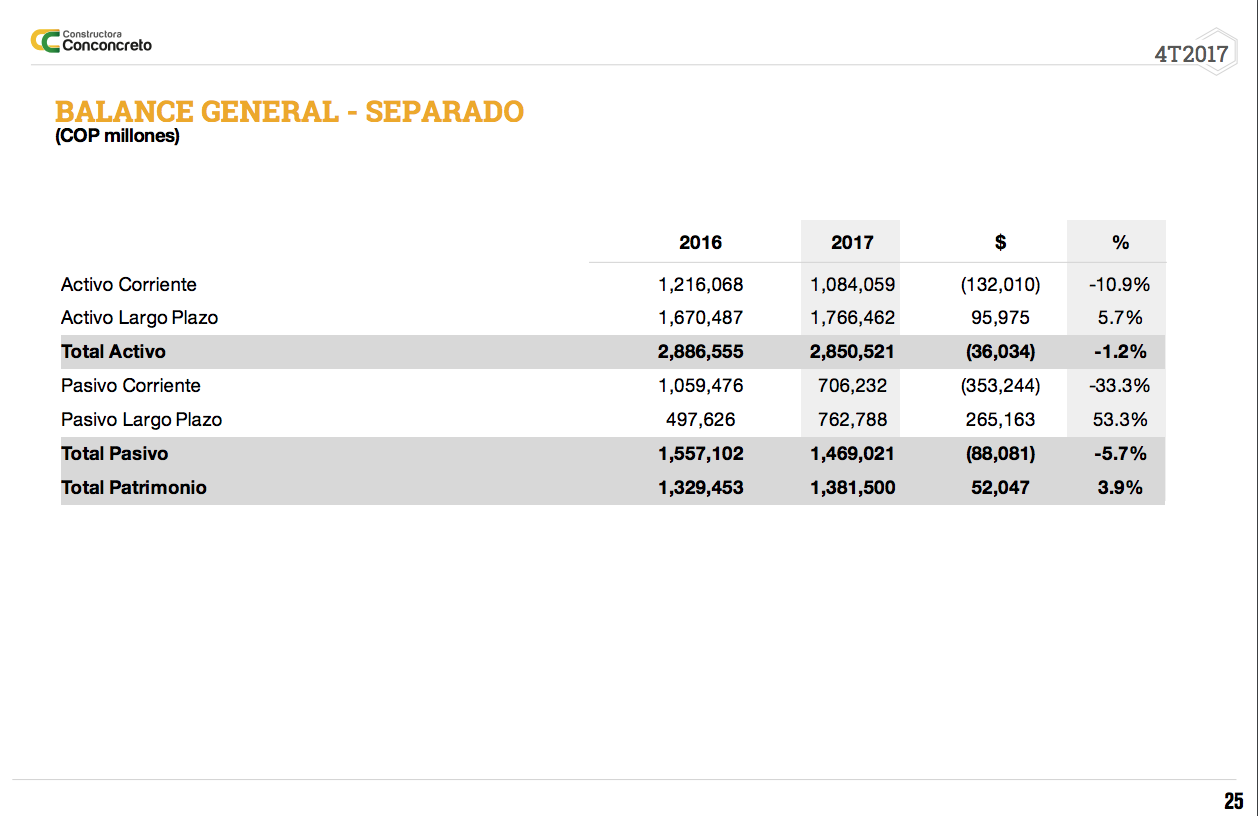This screenshot has height=816, width=1258.
Task: Select the 1,329,453 Patrimonio 2016 value
Action: pyautogui.click(x=700, y=488)
